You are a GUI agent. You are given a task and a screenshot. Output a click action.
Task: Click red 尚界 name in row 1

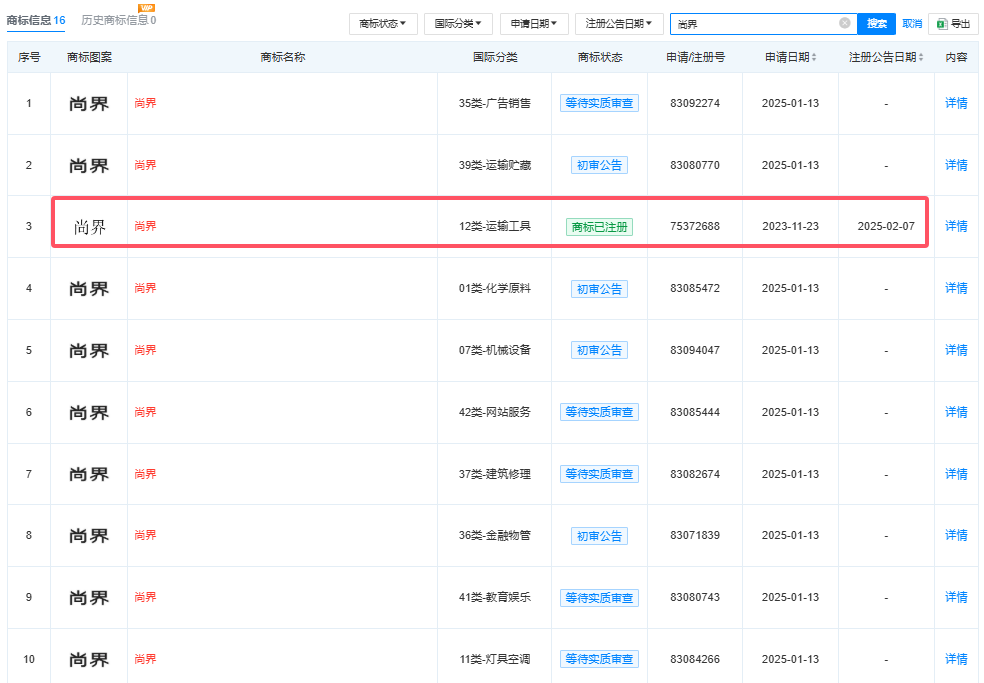(x=145, y=103)
